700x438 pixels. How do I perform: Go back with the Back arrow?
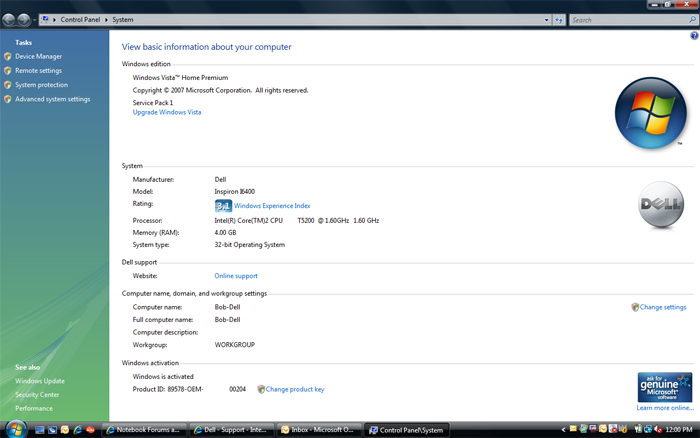8,20
